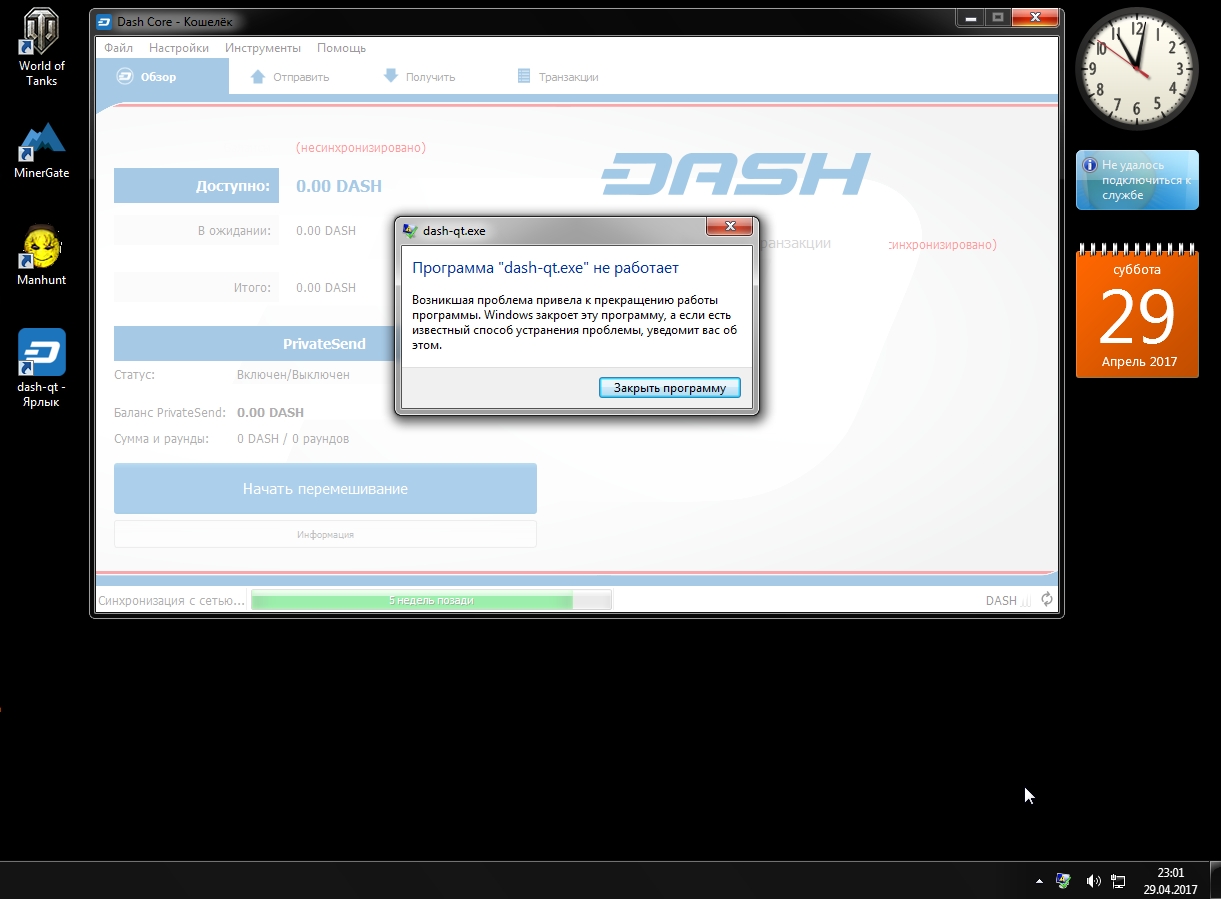Open the Settings menu (Настройки)

click(179, 48)
